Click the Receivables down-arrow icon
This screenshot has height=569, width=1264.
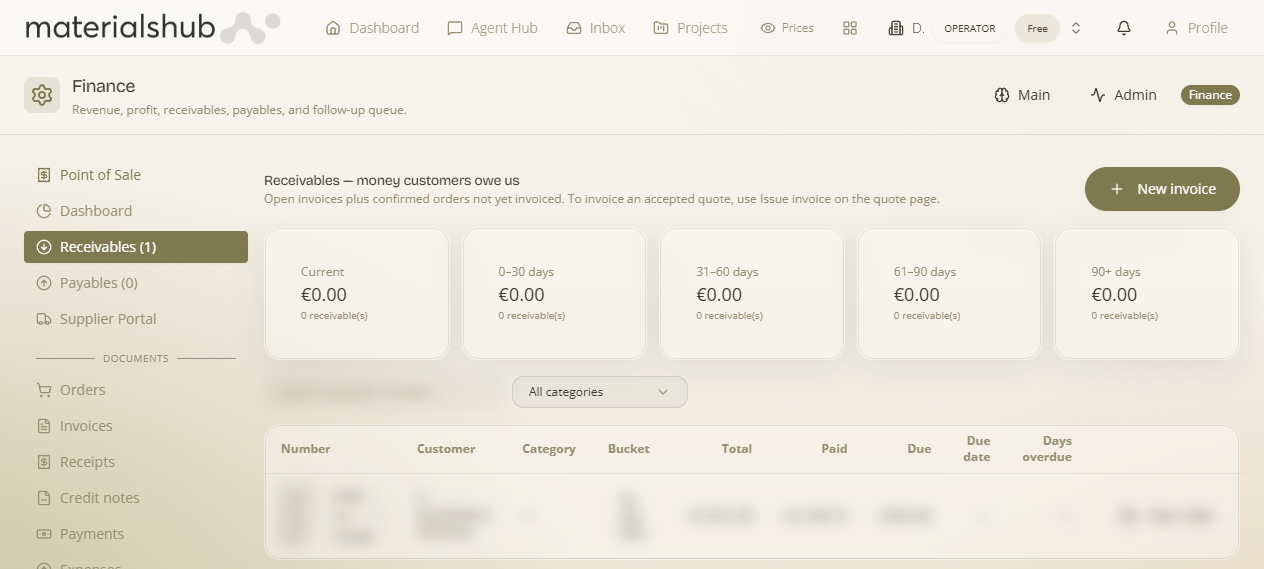(x=43, y=247)
